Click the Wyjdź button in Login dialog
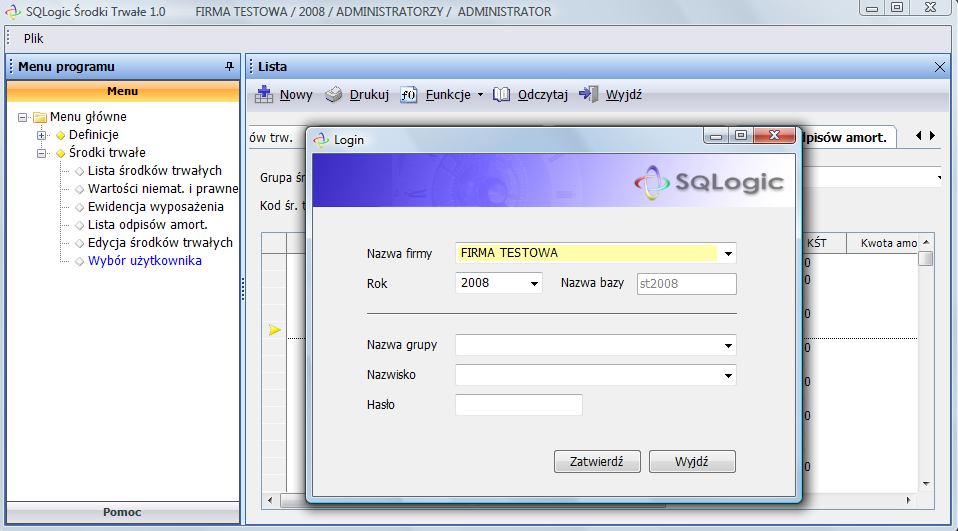958x531 pixels. coord(692,461)
